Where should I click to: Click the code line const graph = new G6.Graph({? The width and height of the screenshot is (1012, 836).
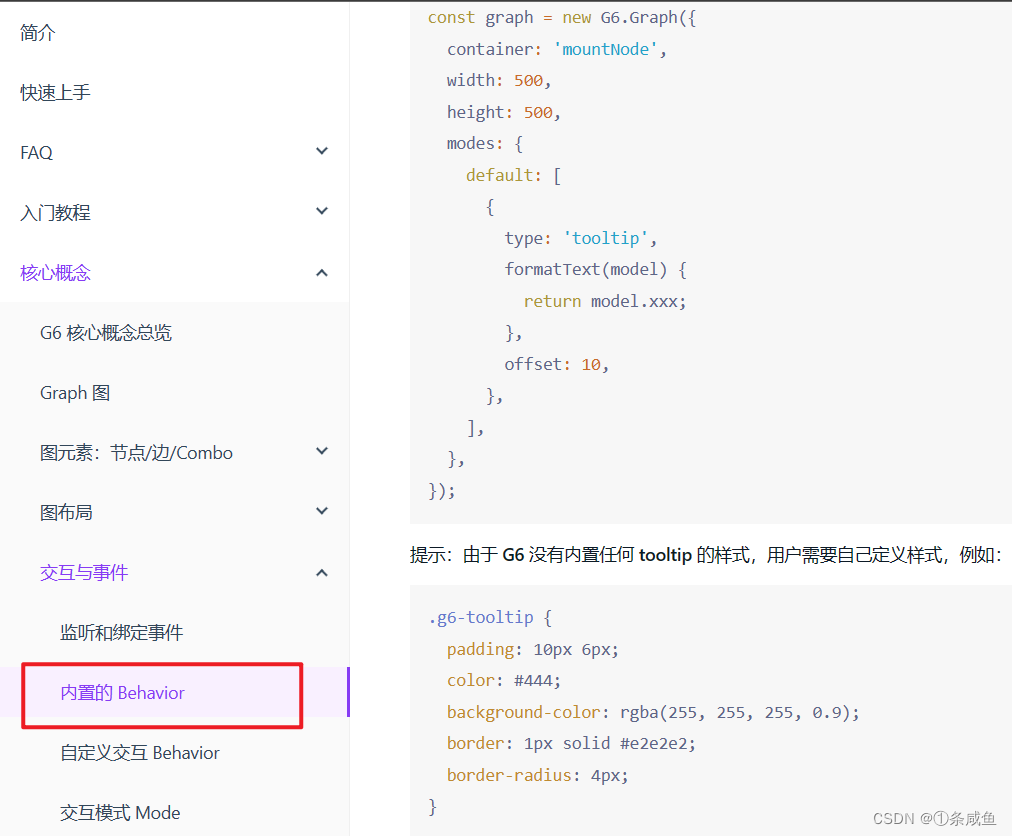click(562, 17)
